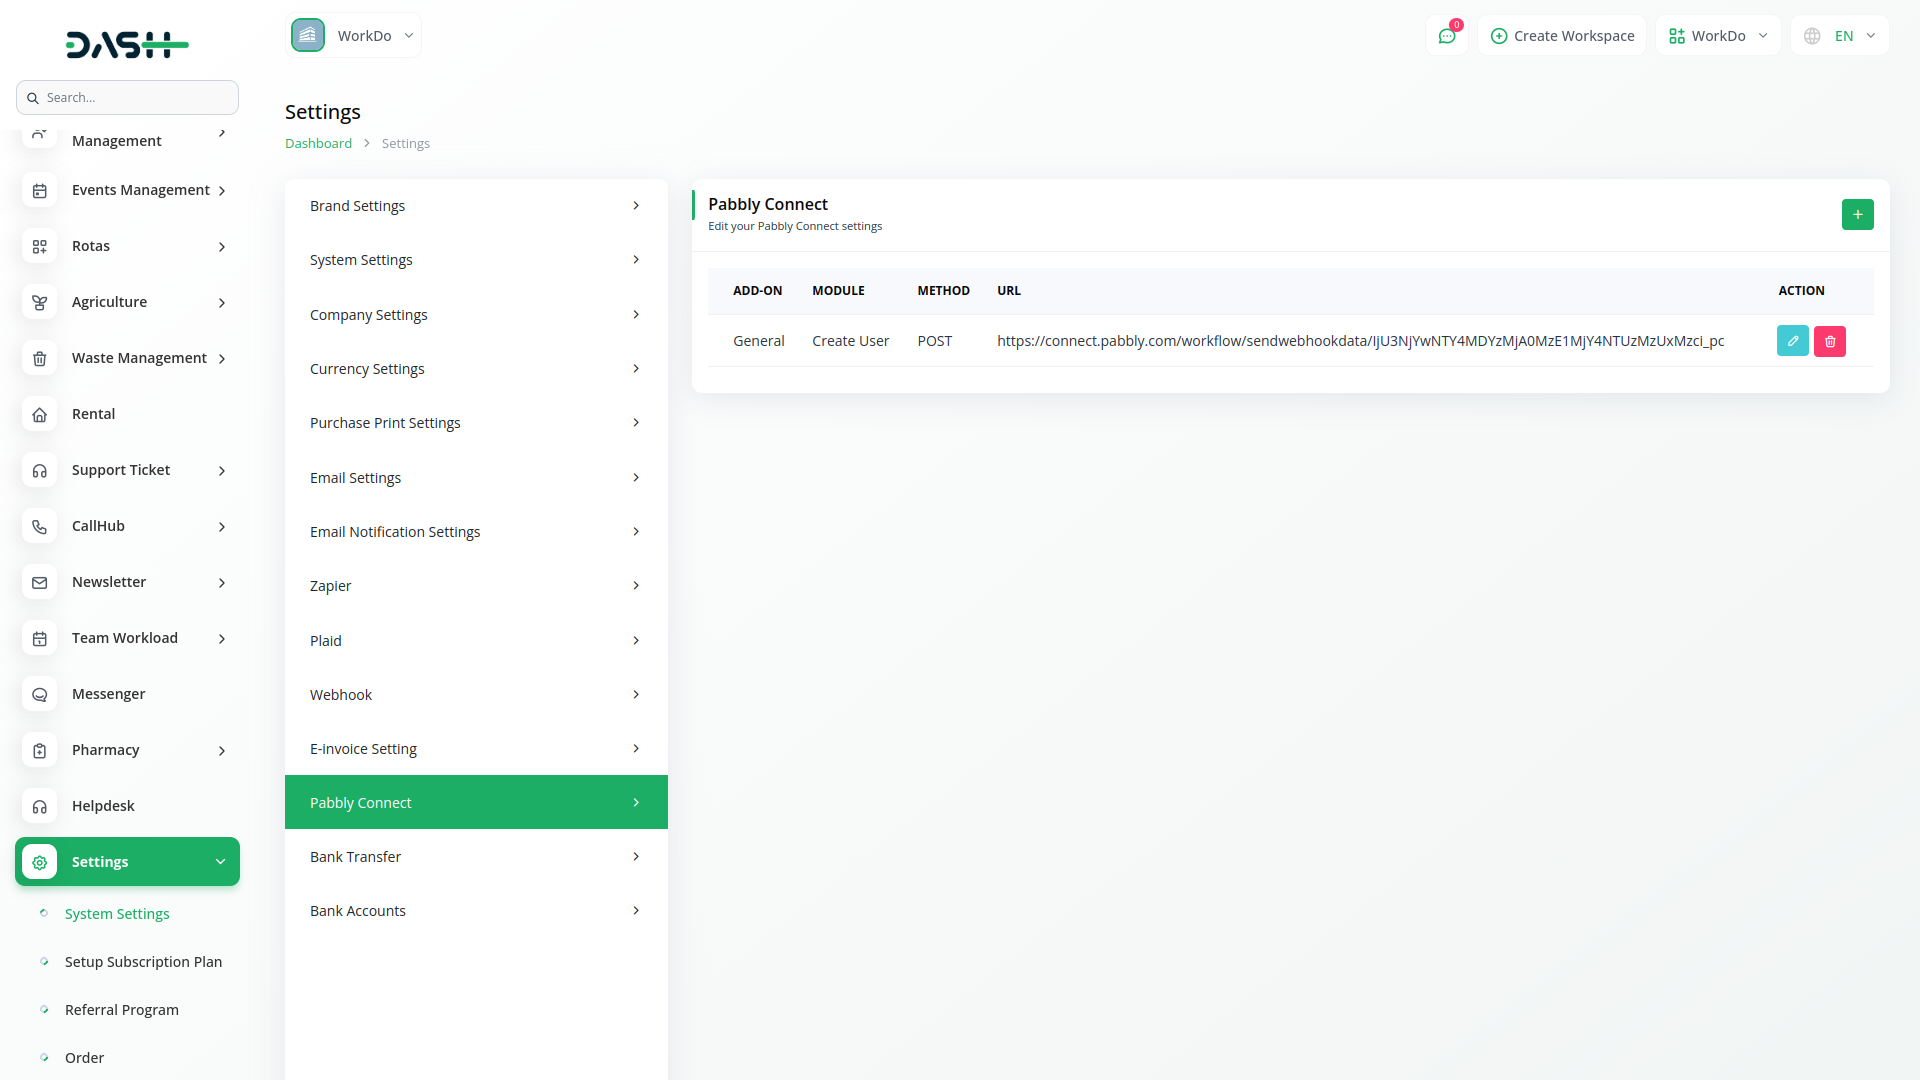This screenshot has height=1080, width=1920.
Task: Open the WorkDo user menu at top right
Action: [1718, 36]
